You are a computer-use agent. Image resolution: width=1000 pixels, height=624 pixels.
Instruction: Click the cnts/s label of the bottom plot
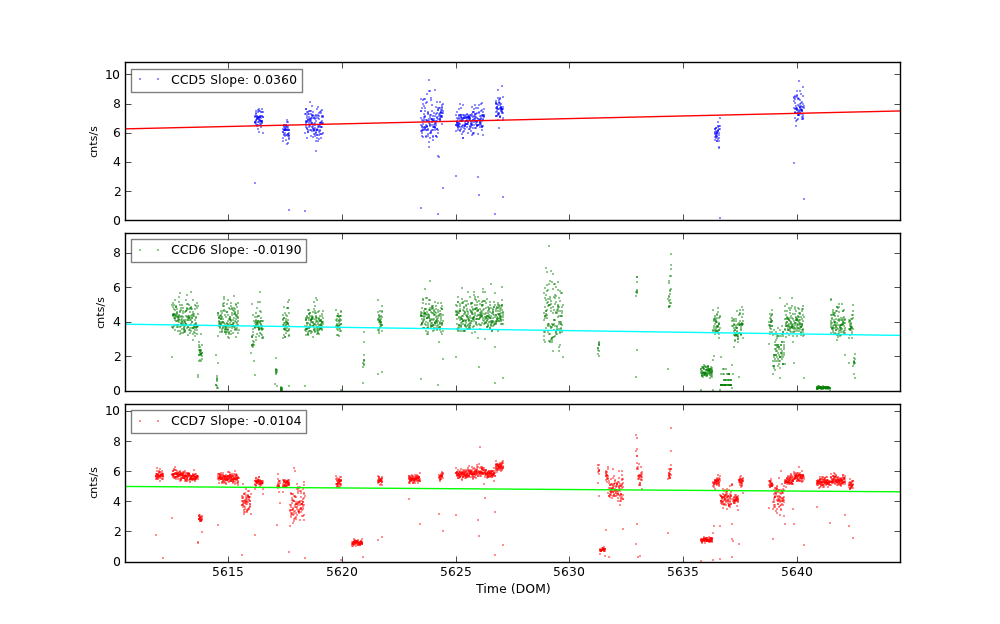click(95, 483)
